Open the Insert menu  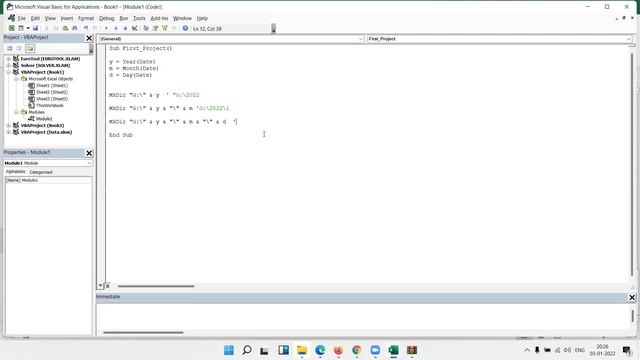click(x=67, y=18)
